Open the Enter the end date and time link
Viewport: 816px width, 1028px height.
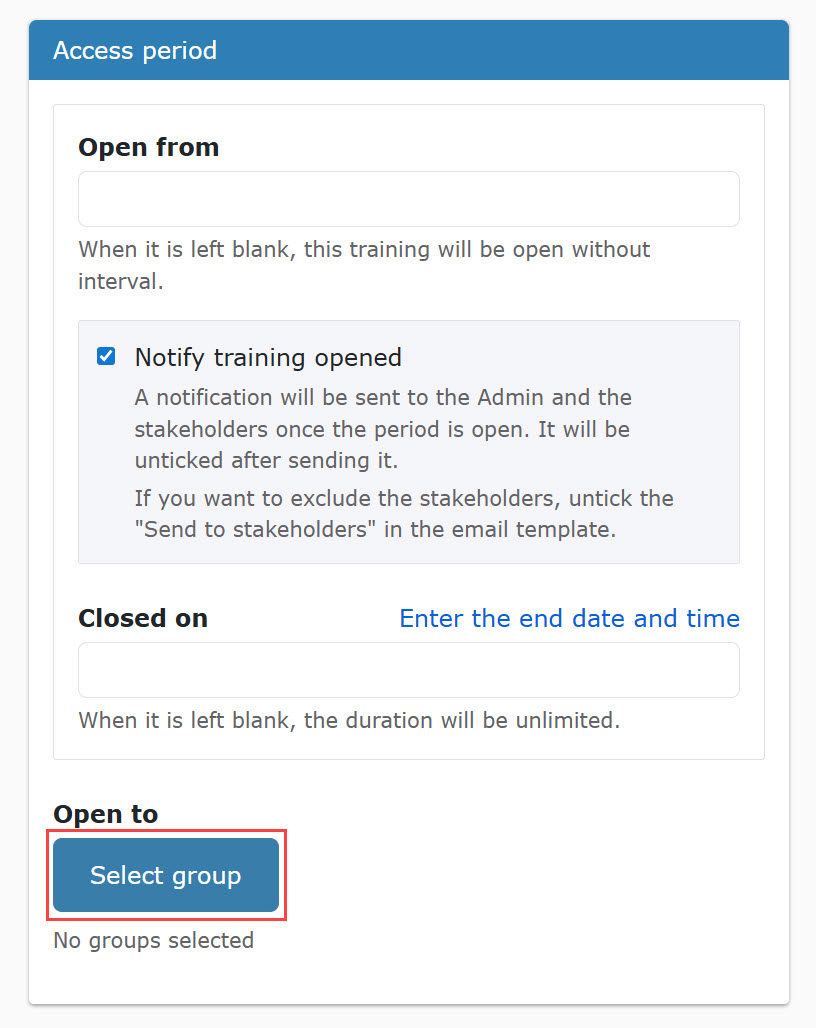(x=569, y=618)
